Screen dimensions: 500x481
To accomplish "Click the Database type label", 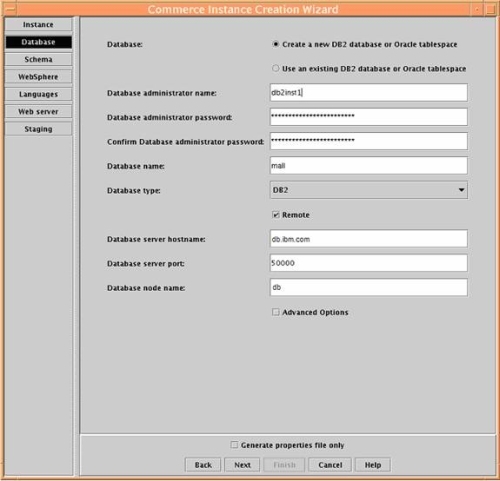I will 134,191.
